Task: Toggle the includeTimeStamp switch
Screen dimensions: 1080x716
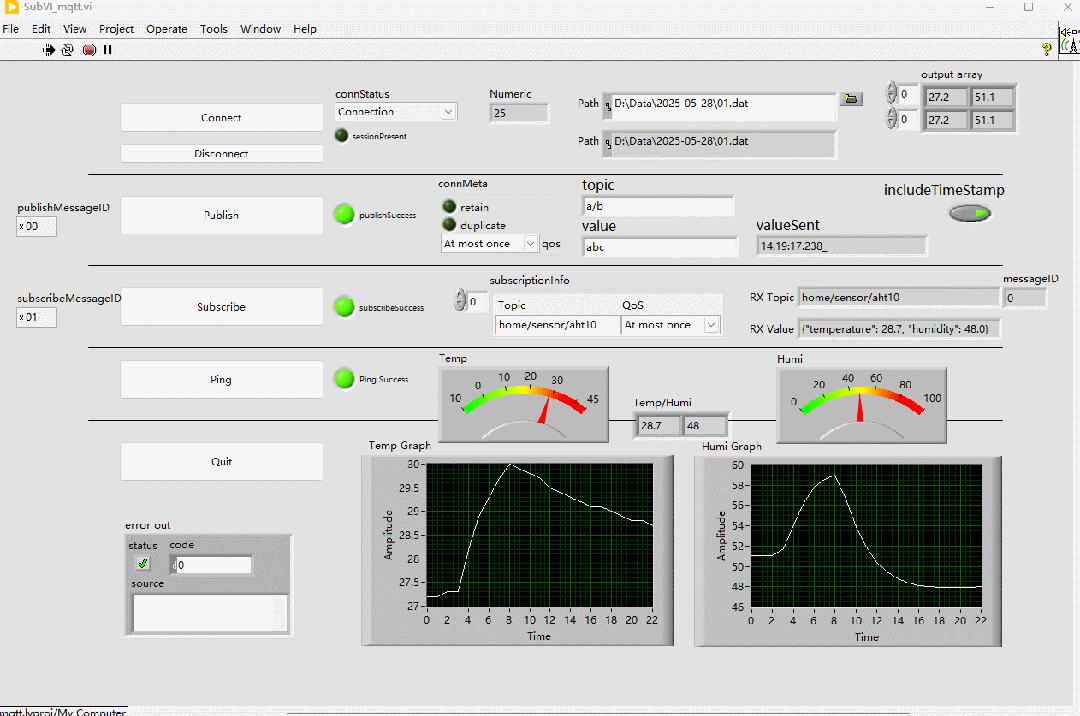Action: pos(970,213)
